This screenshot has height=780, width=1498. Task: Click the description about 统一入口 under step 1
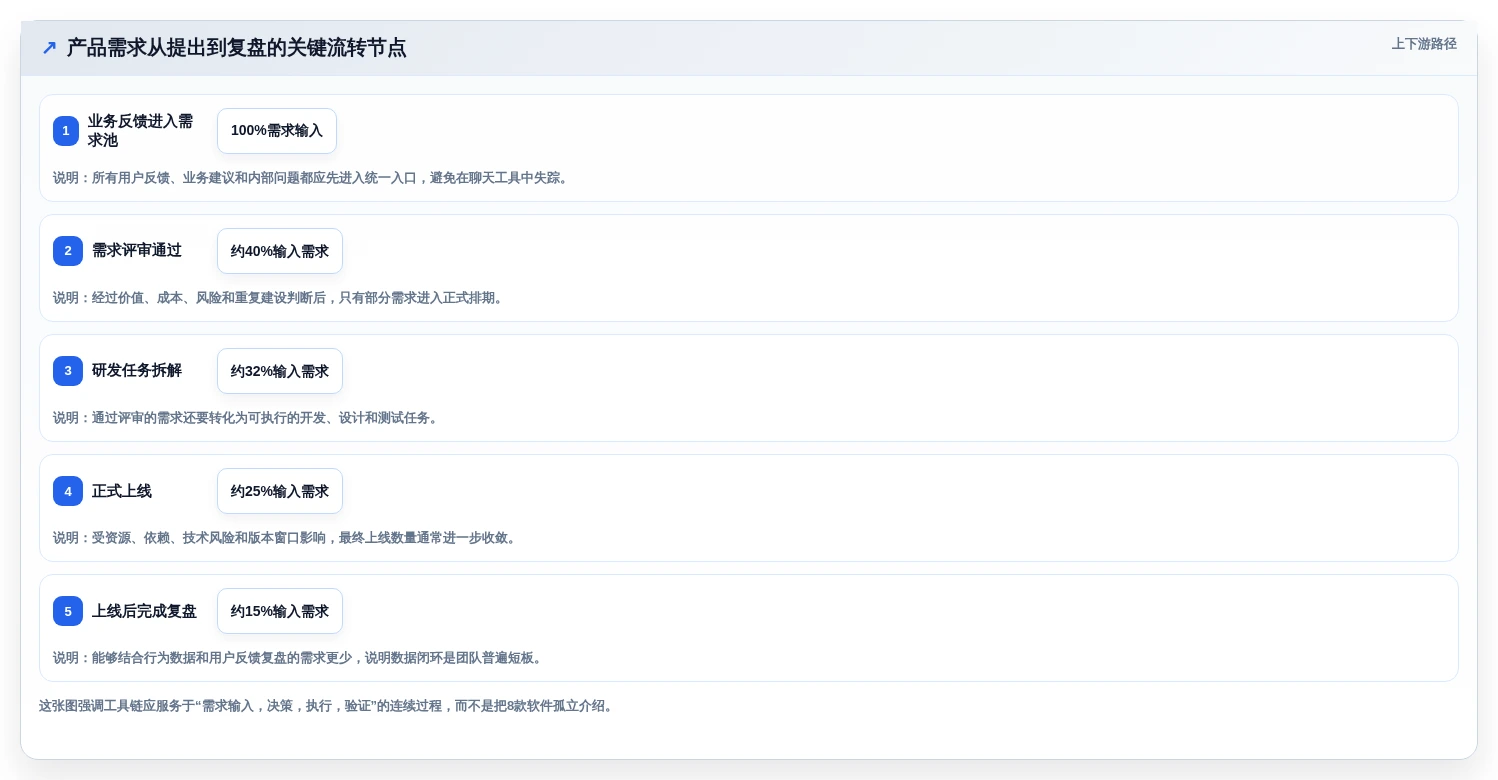pyautogui.click(x=313, y=178)
